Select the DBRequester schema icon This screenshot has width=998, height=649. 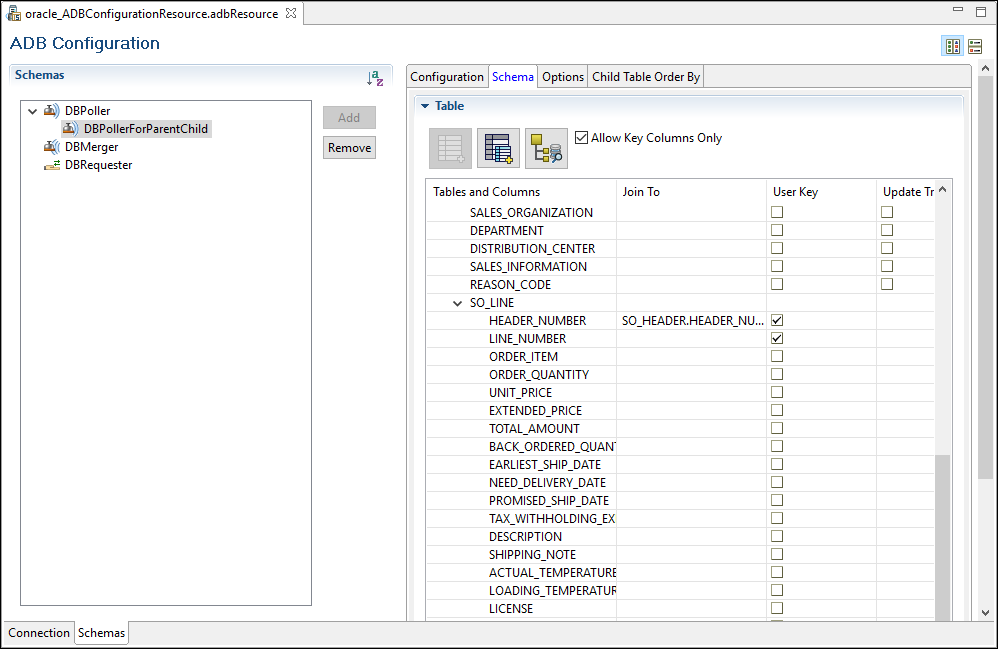[x=52, y=165]
